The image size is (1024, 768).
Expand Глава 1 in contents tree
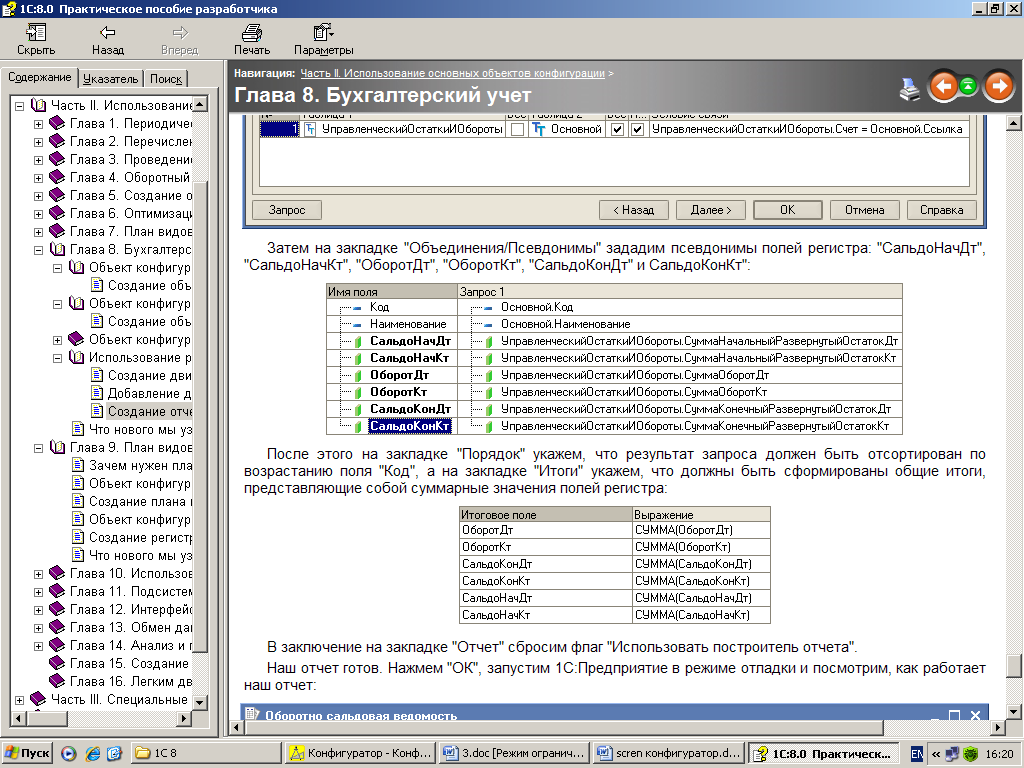pyautogui.click(x=39, y=124)
